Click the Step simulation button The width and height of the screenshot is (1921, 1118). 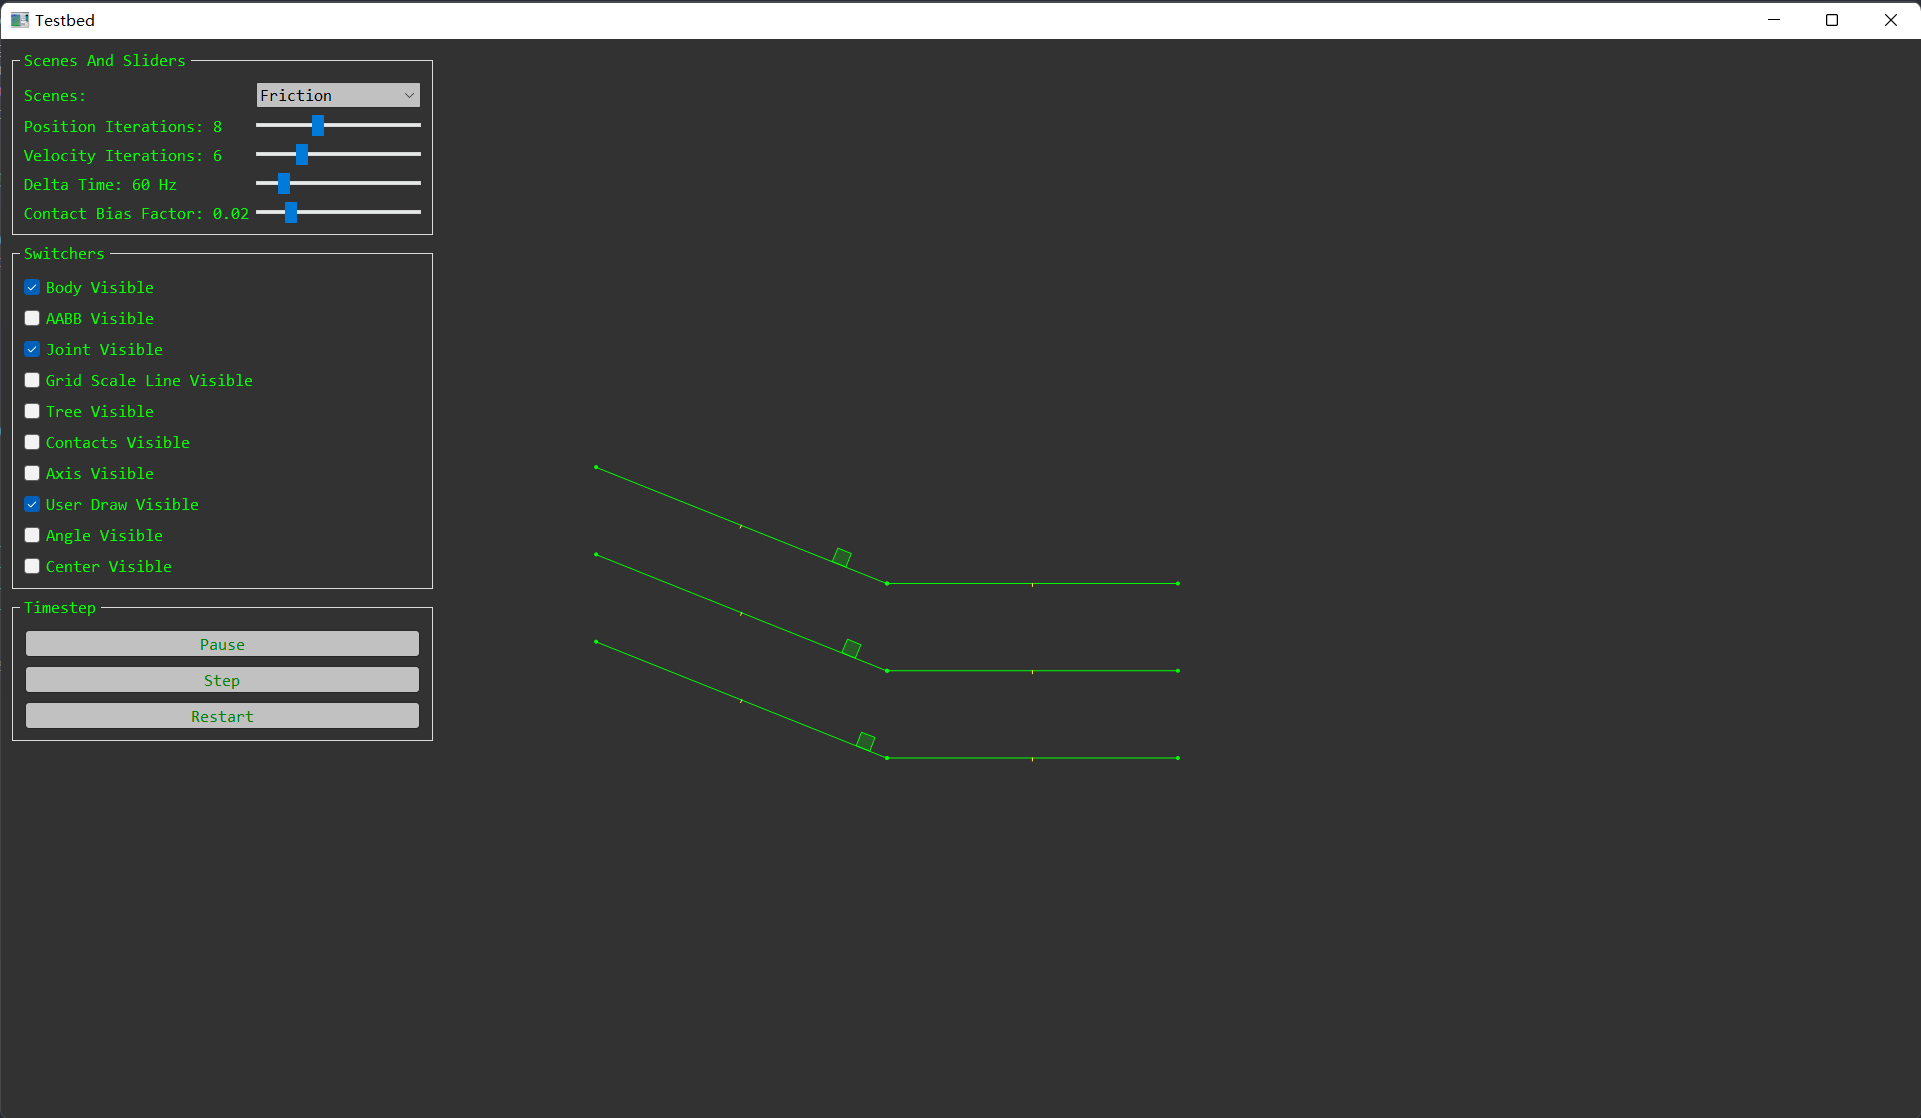(x=221, y=680)
